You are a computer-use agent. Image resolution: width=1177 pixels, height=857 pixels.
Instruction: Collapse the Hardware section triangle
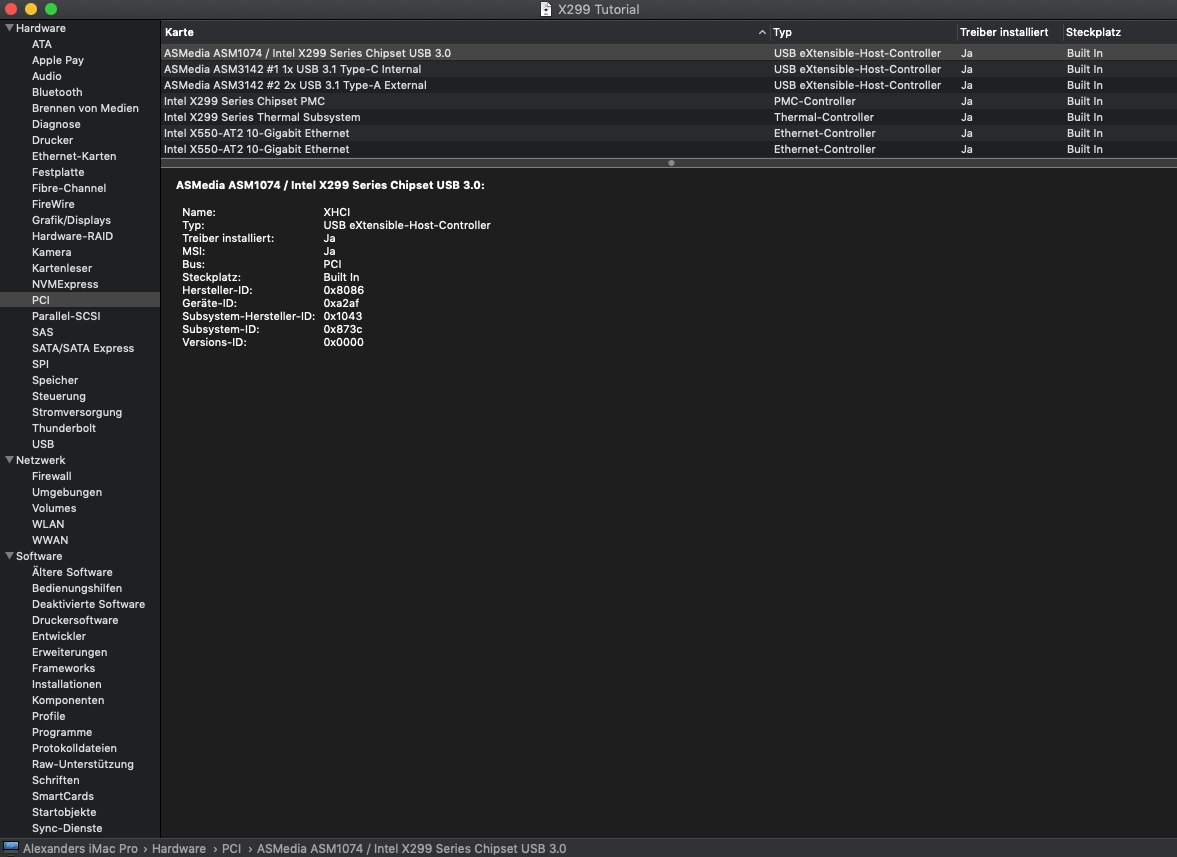coord(9,28)
